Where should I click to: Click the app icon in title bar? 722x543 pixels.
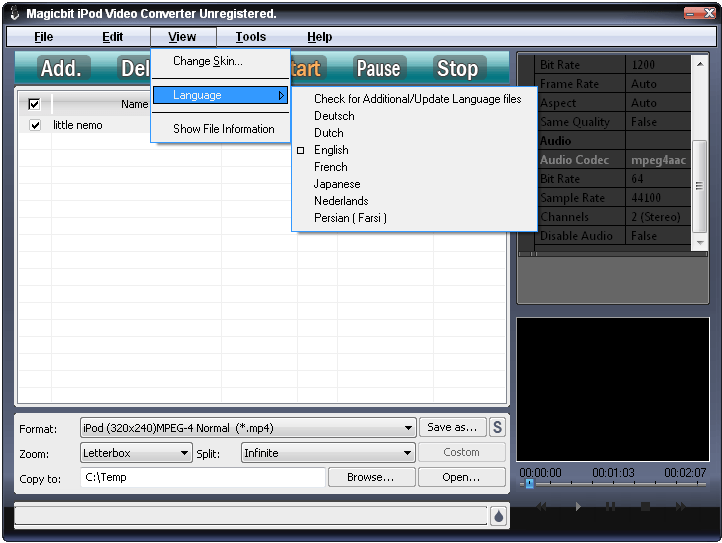pos(15,13)
